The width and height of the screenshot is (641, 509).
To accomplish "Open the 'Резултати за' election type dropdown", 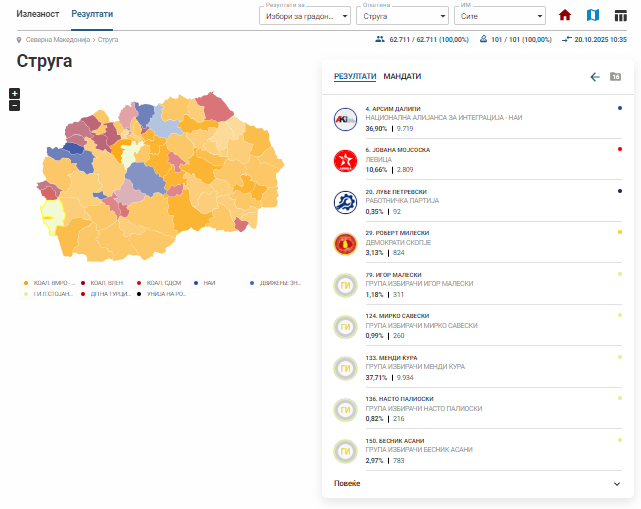I will coord(305,17).
